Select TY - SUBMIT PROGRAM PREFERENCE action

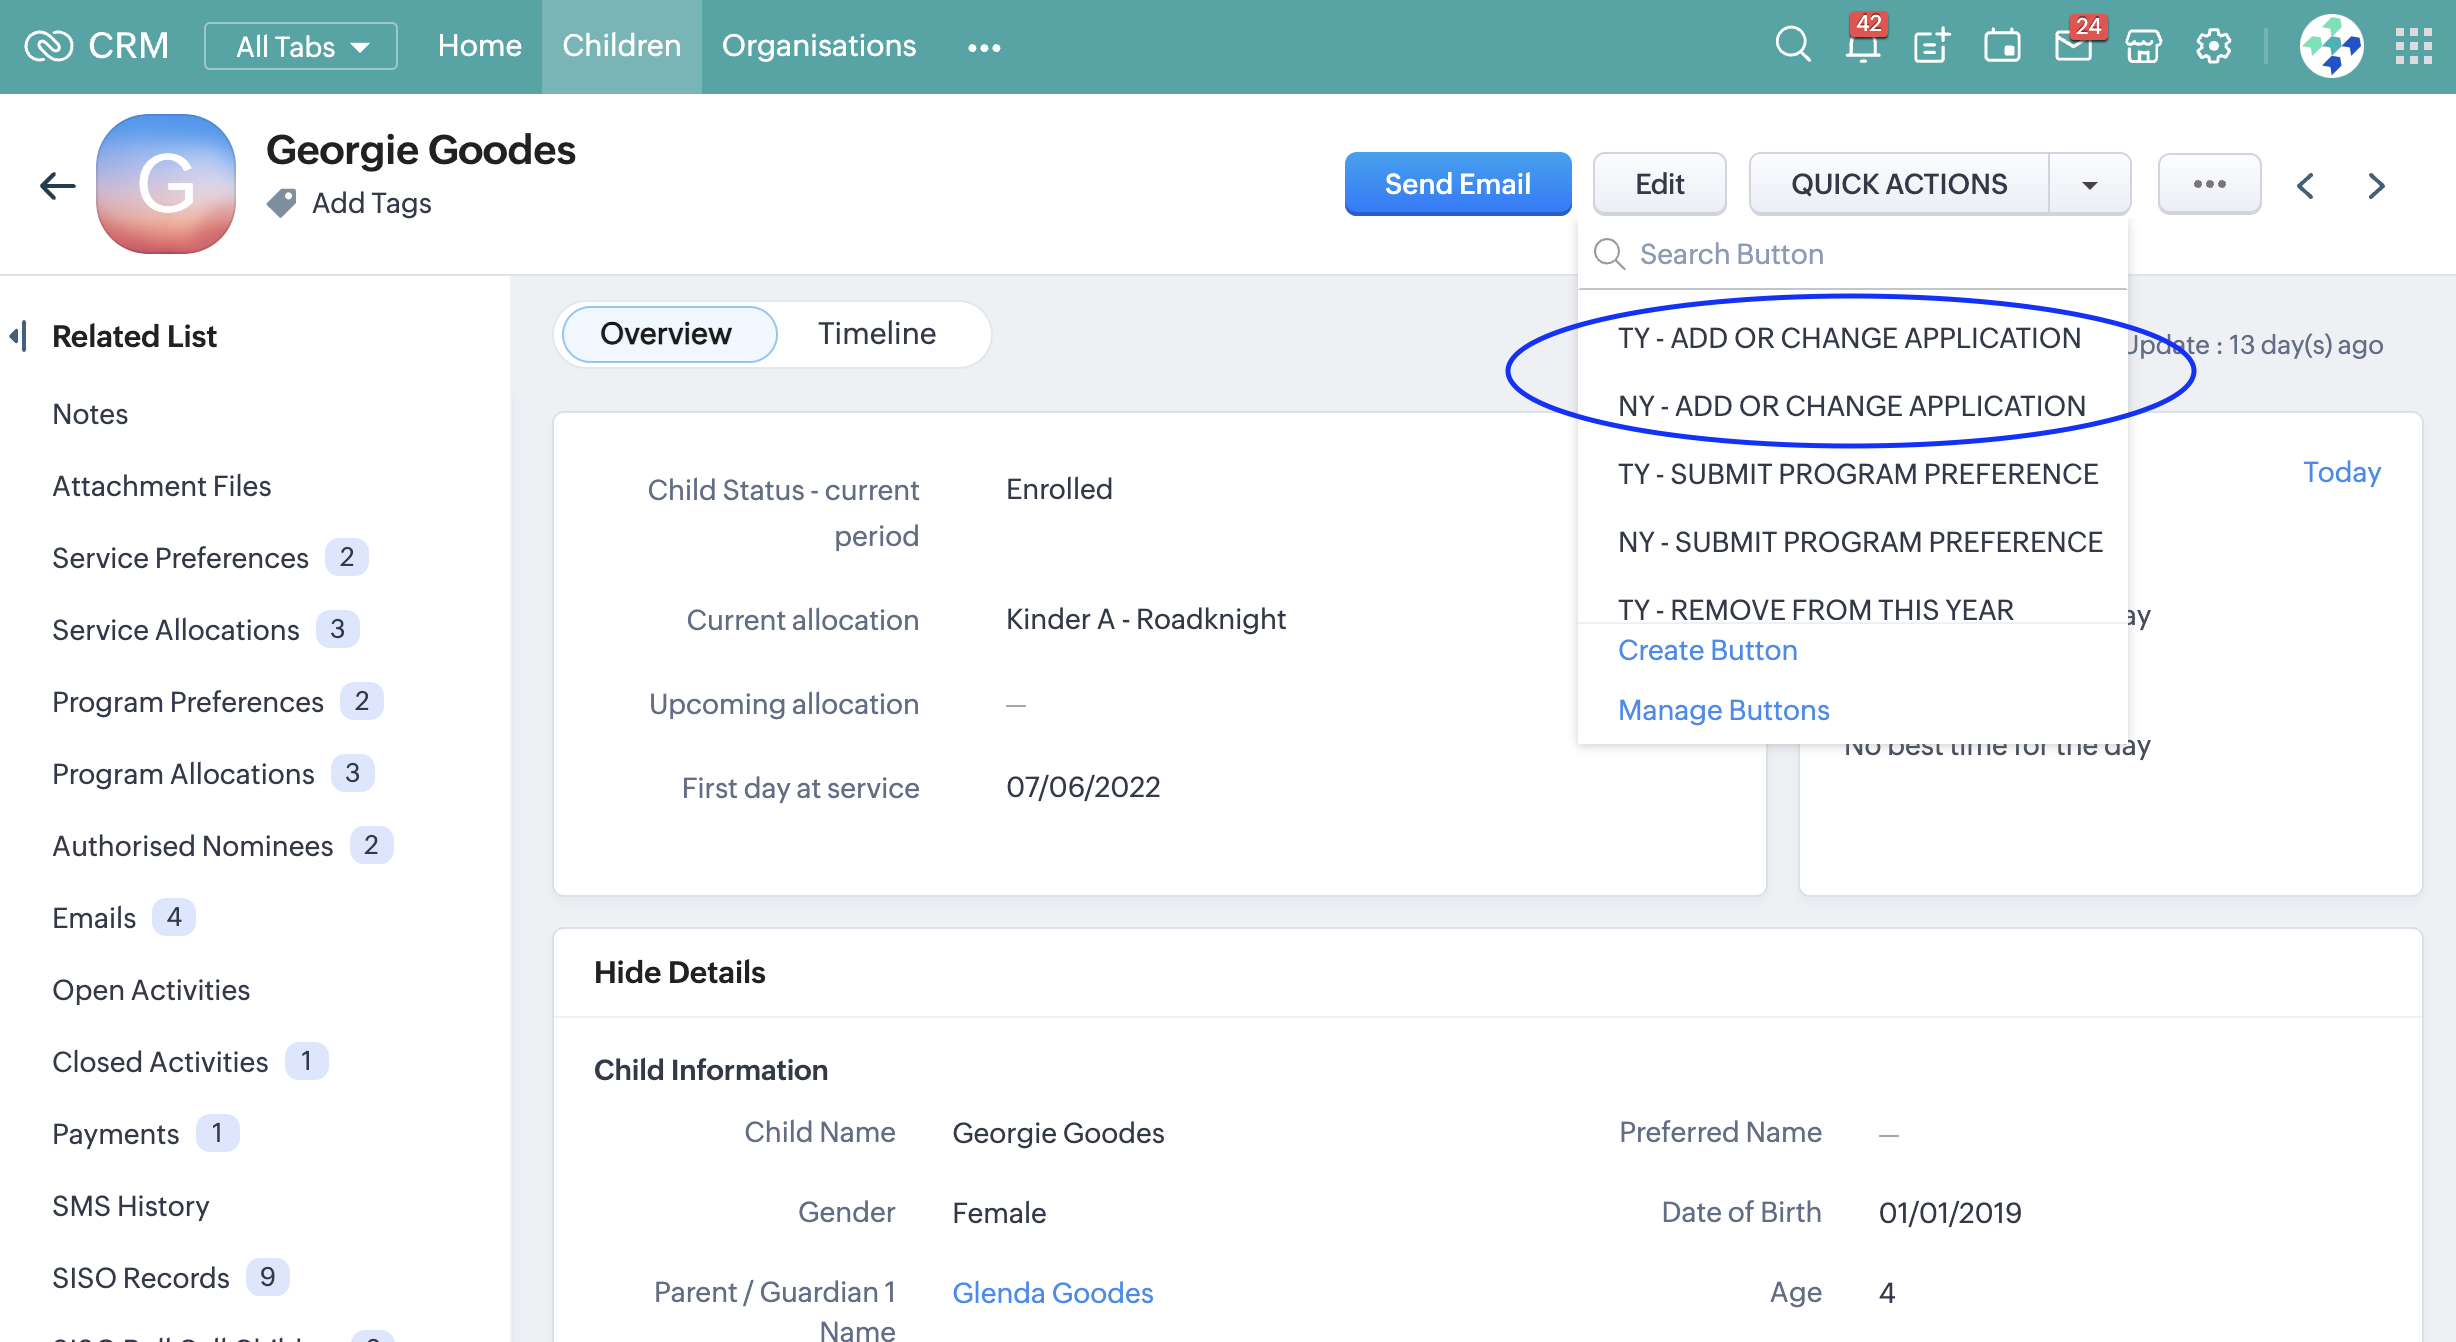click(x=1857, y=474)
